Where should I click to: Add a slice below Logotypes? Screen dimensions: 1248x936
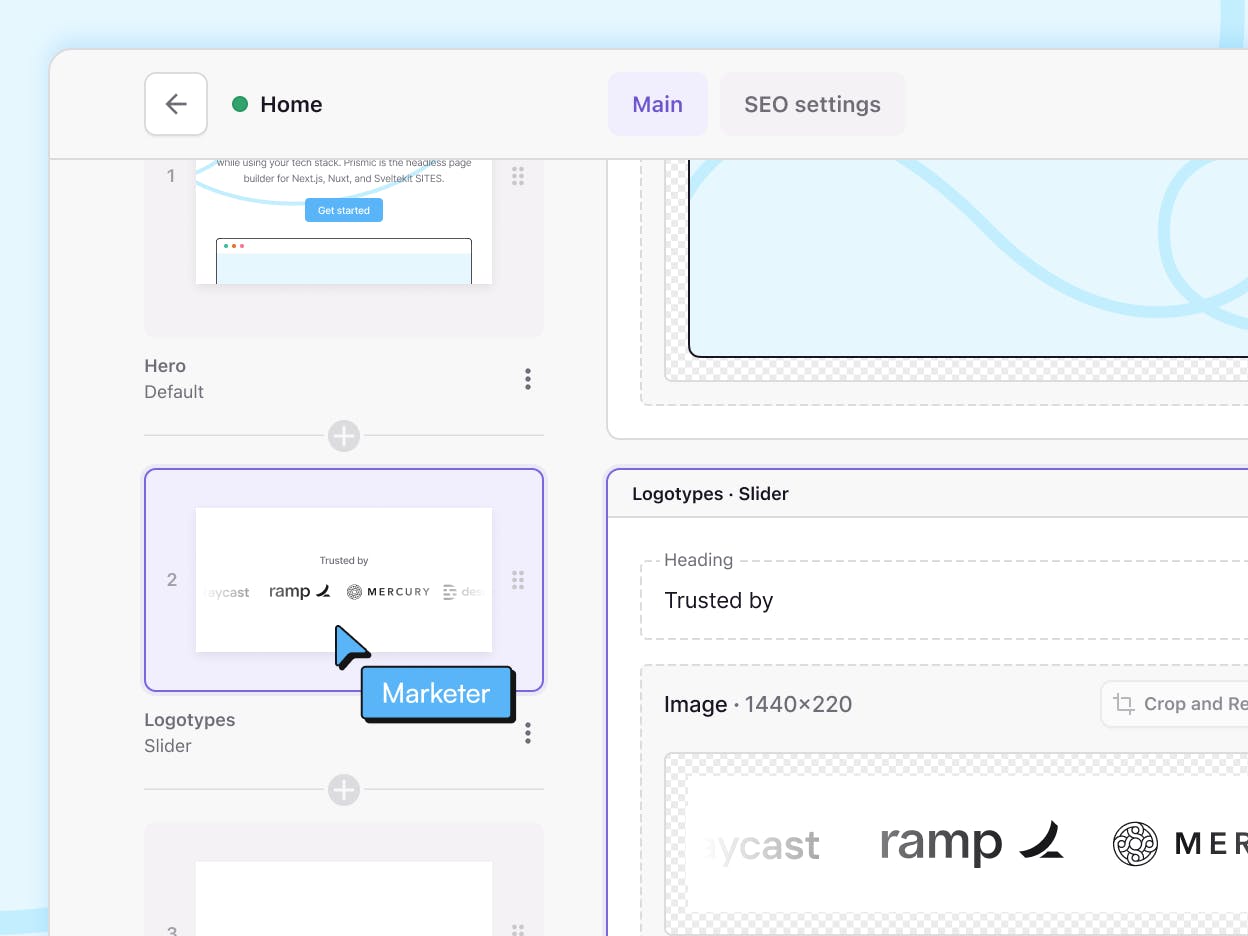[x=344, y=790]
